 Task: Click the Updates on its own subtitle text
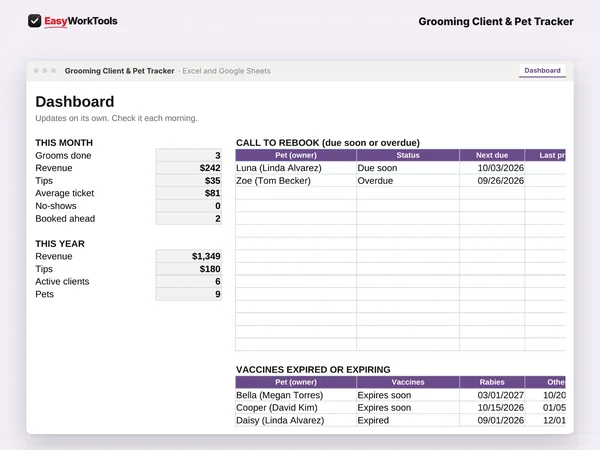coord(116,118)
